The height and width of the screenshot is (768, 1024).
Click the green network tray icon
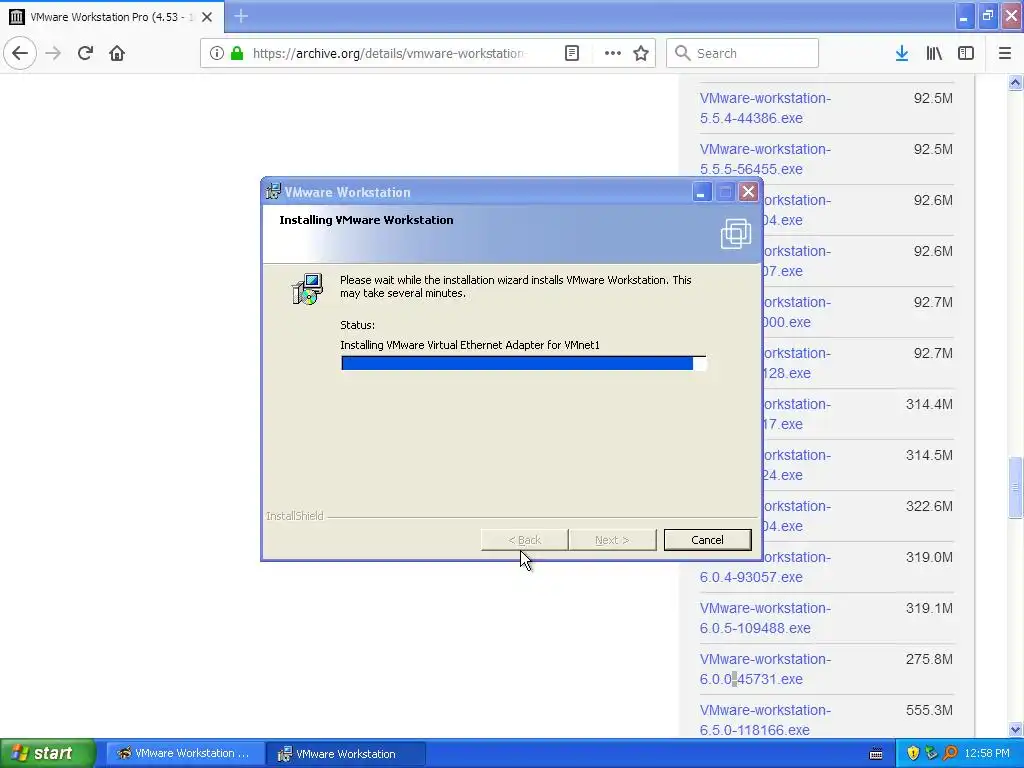931,754
